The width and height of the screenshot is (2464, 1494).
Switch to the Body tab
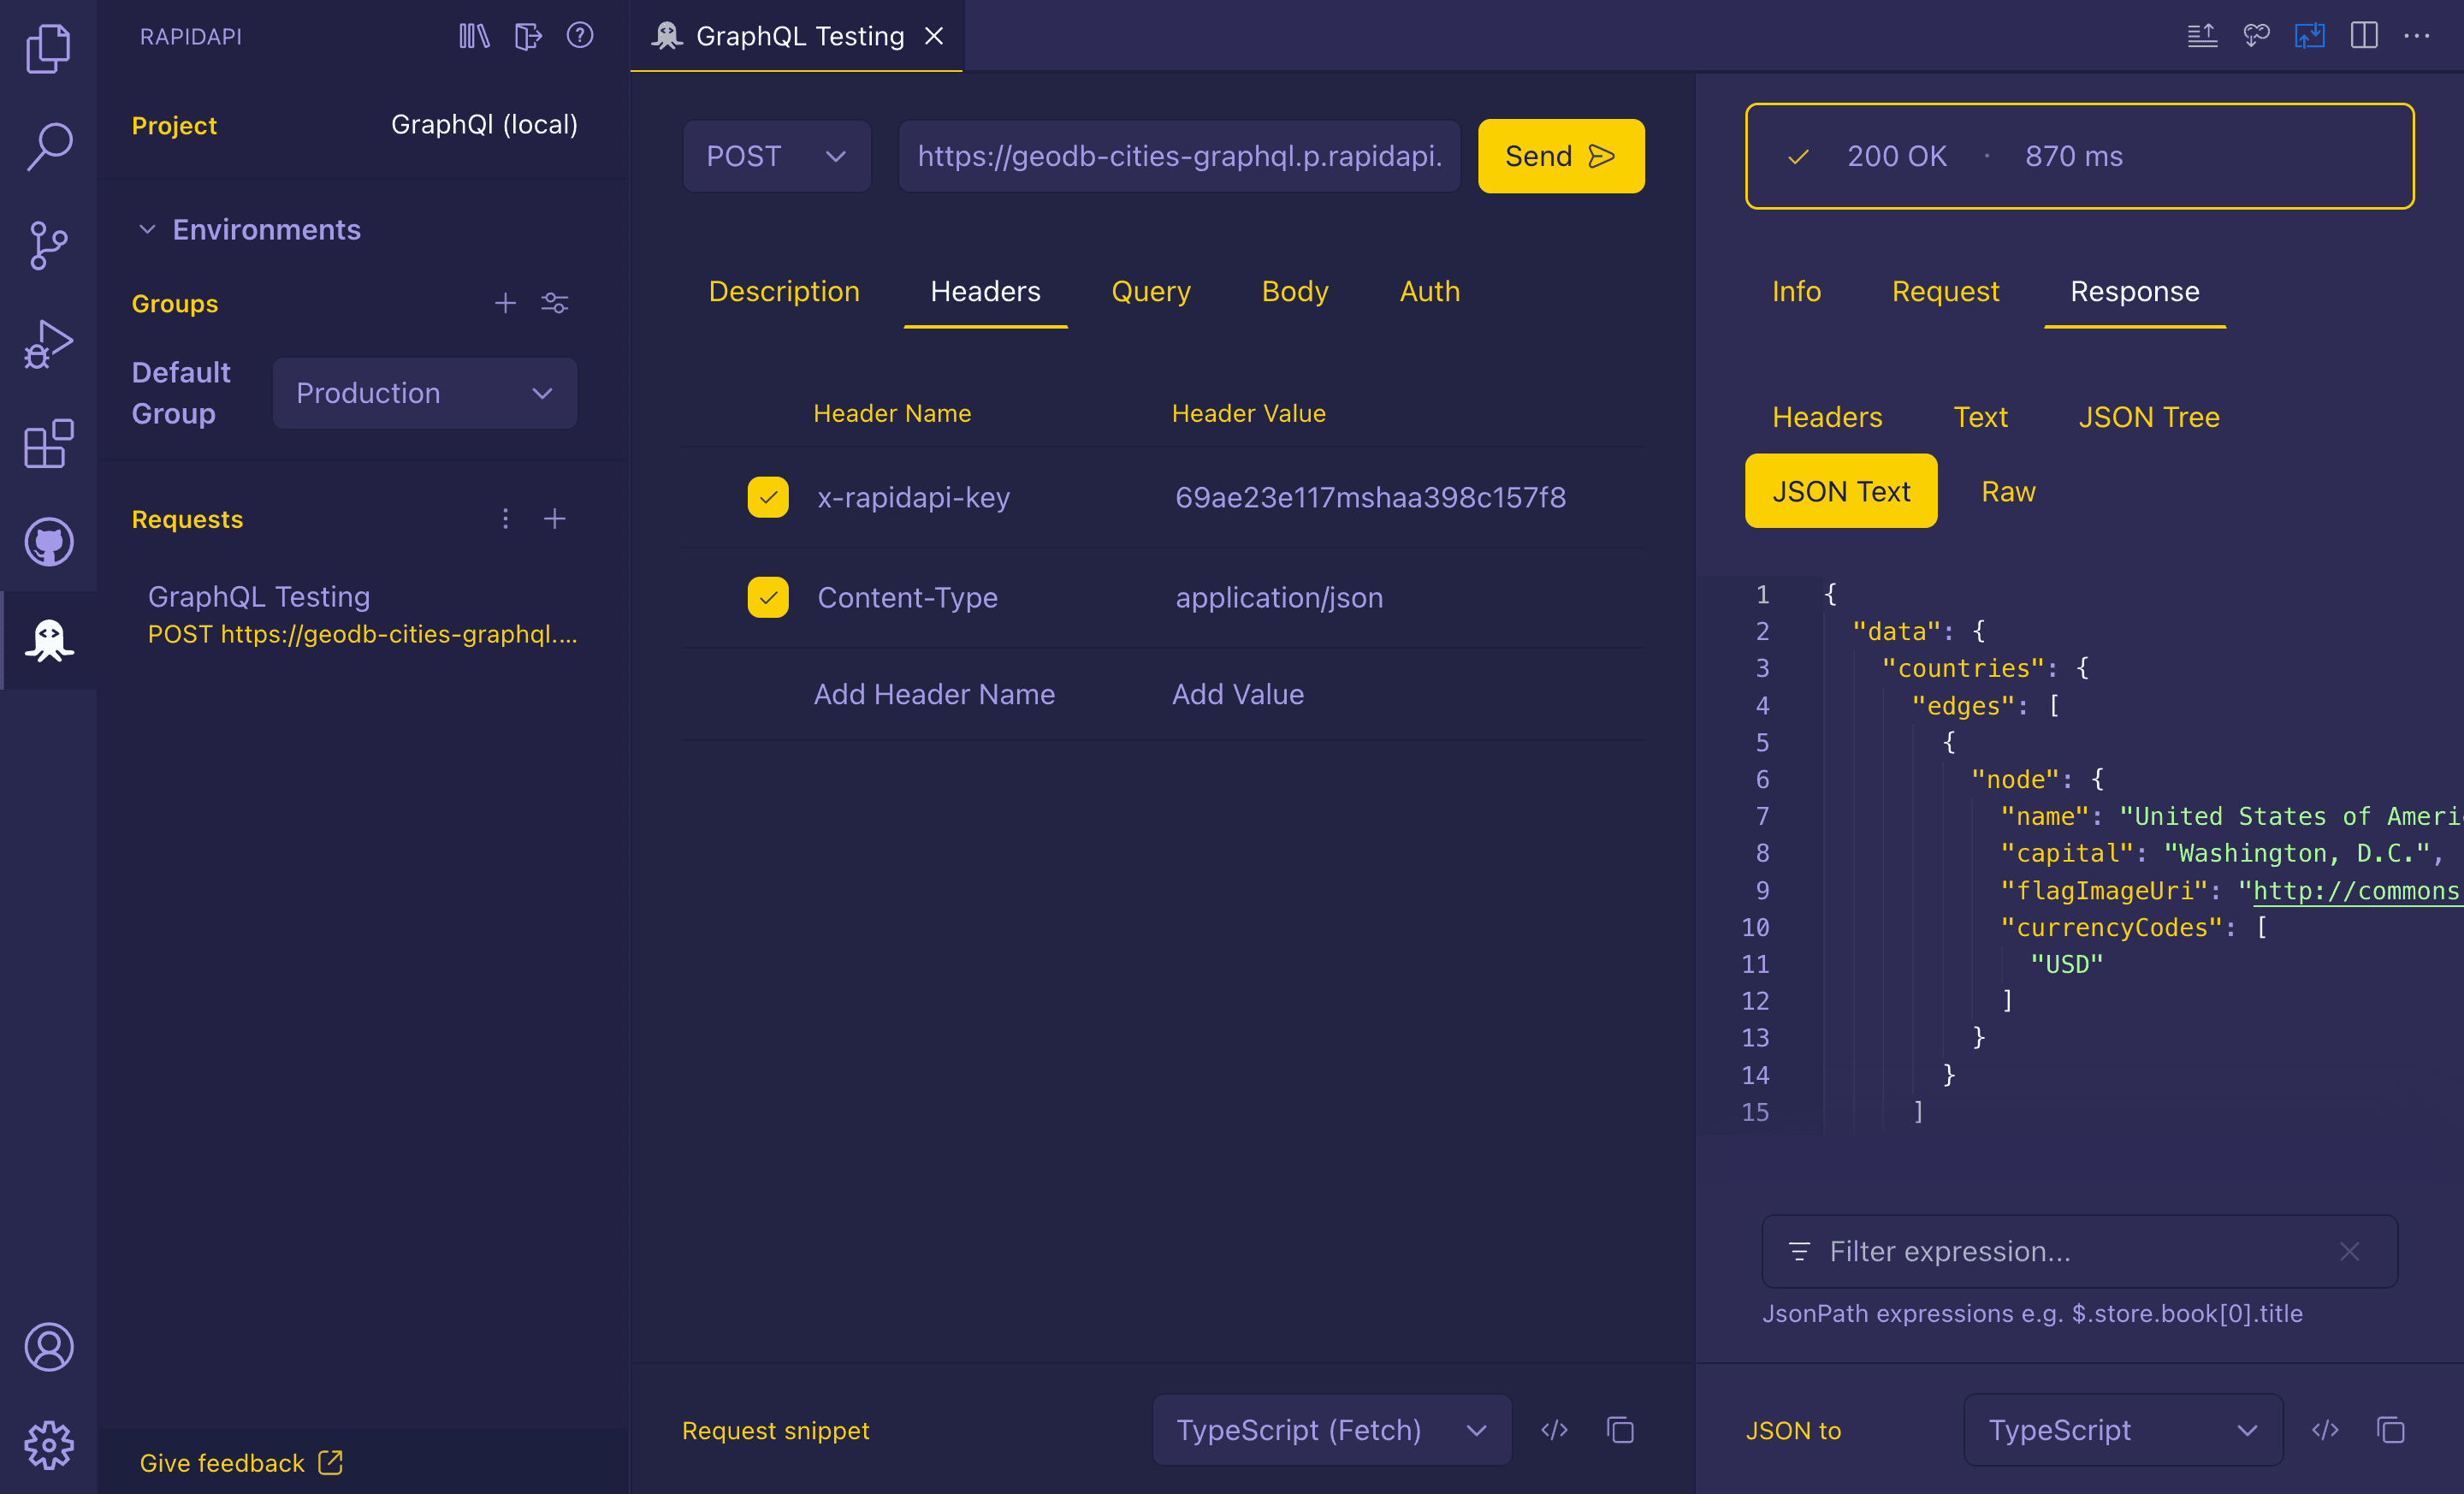[1295, 292]
